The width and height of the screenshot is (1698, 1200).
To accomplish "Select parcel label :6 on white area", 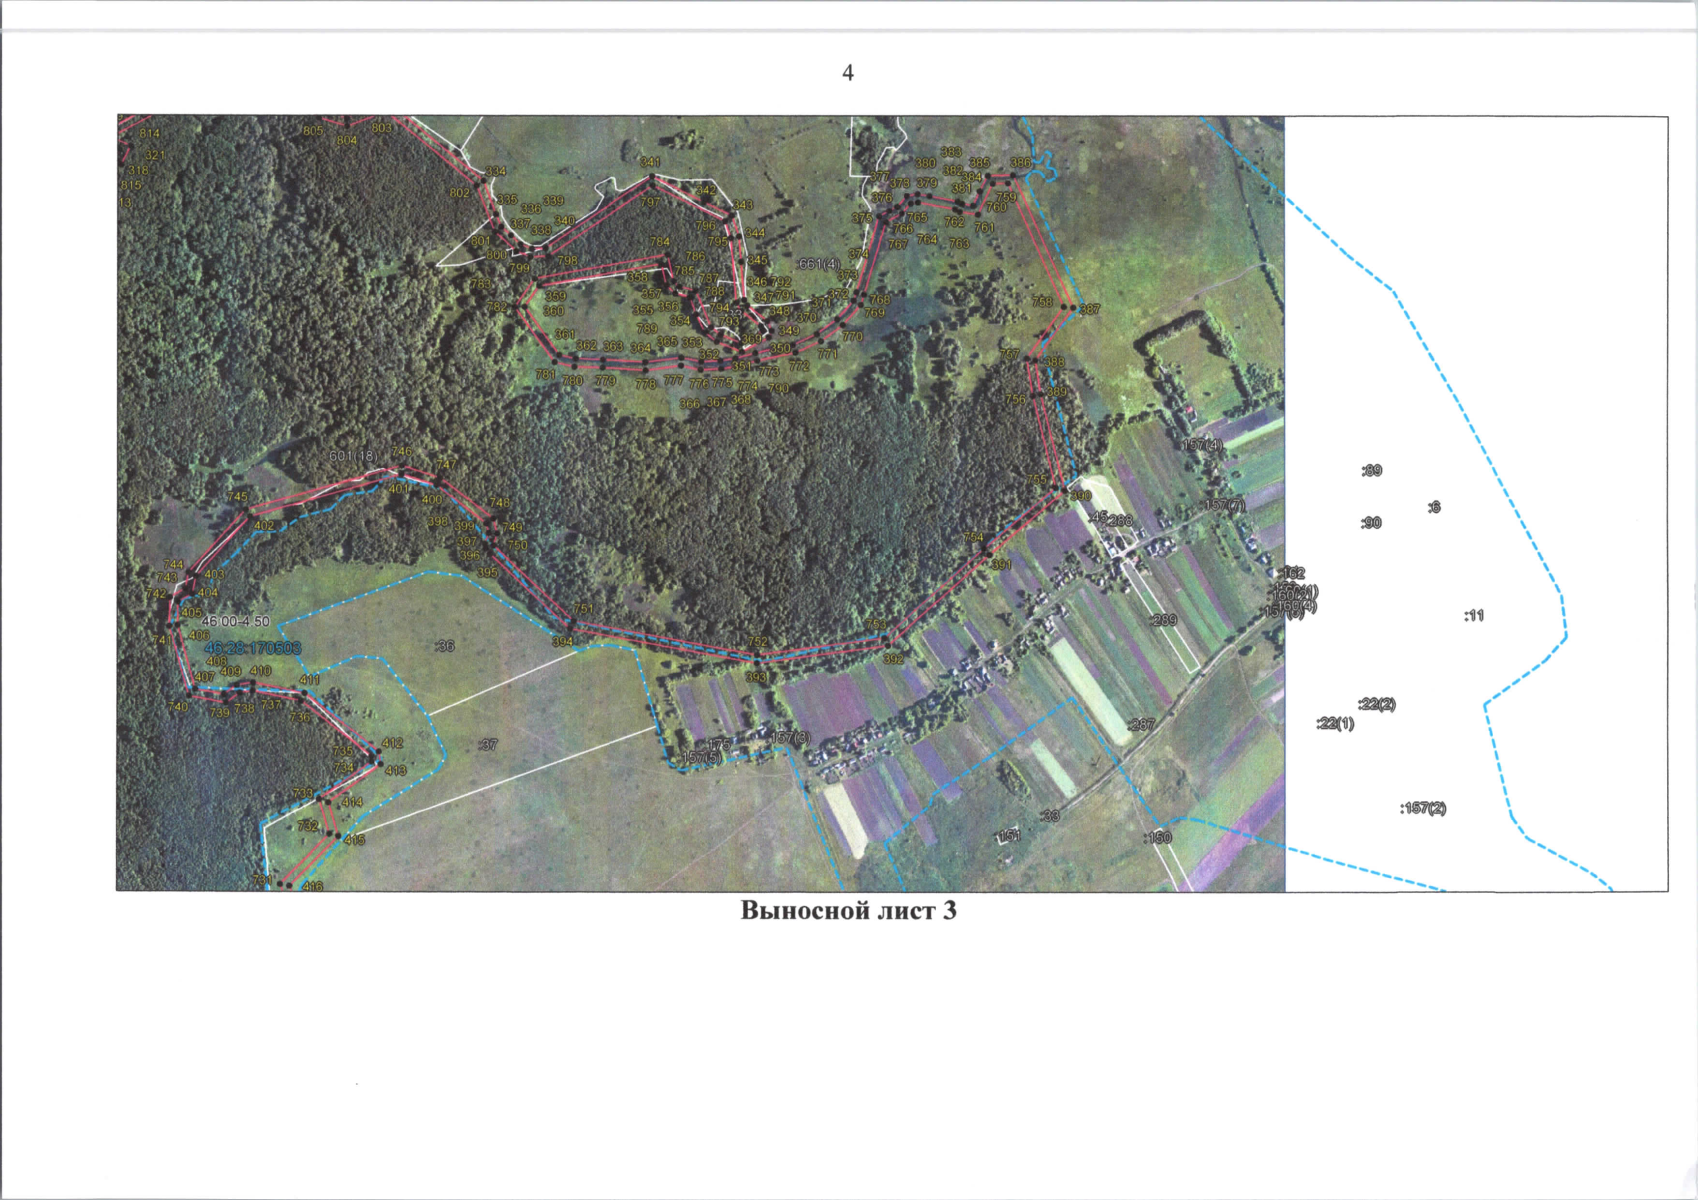I will point(1433,508).
